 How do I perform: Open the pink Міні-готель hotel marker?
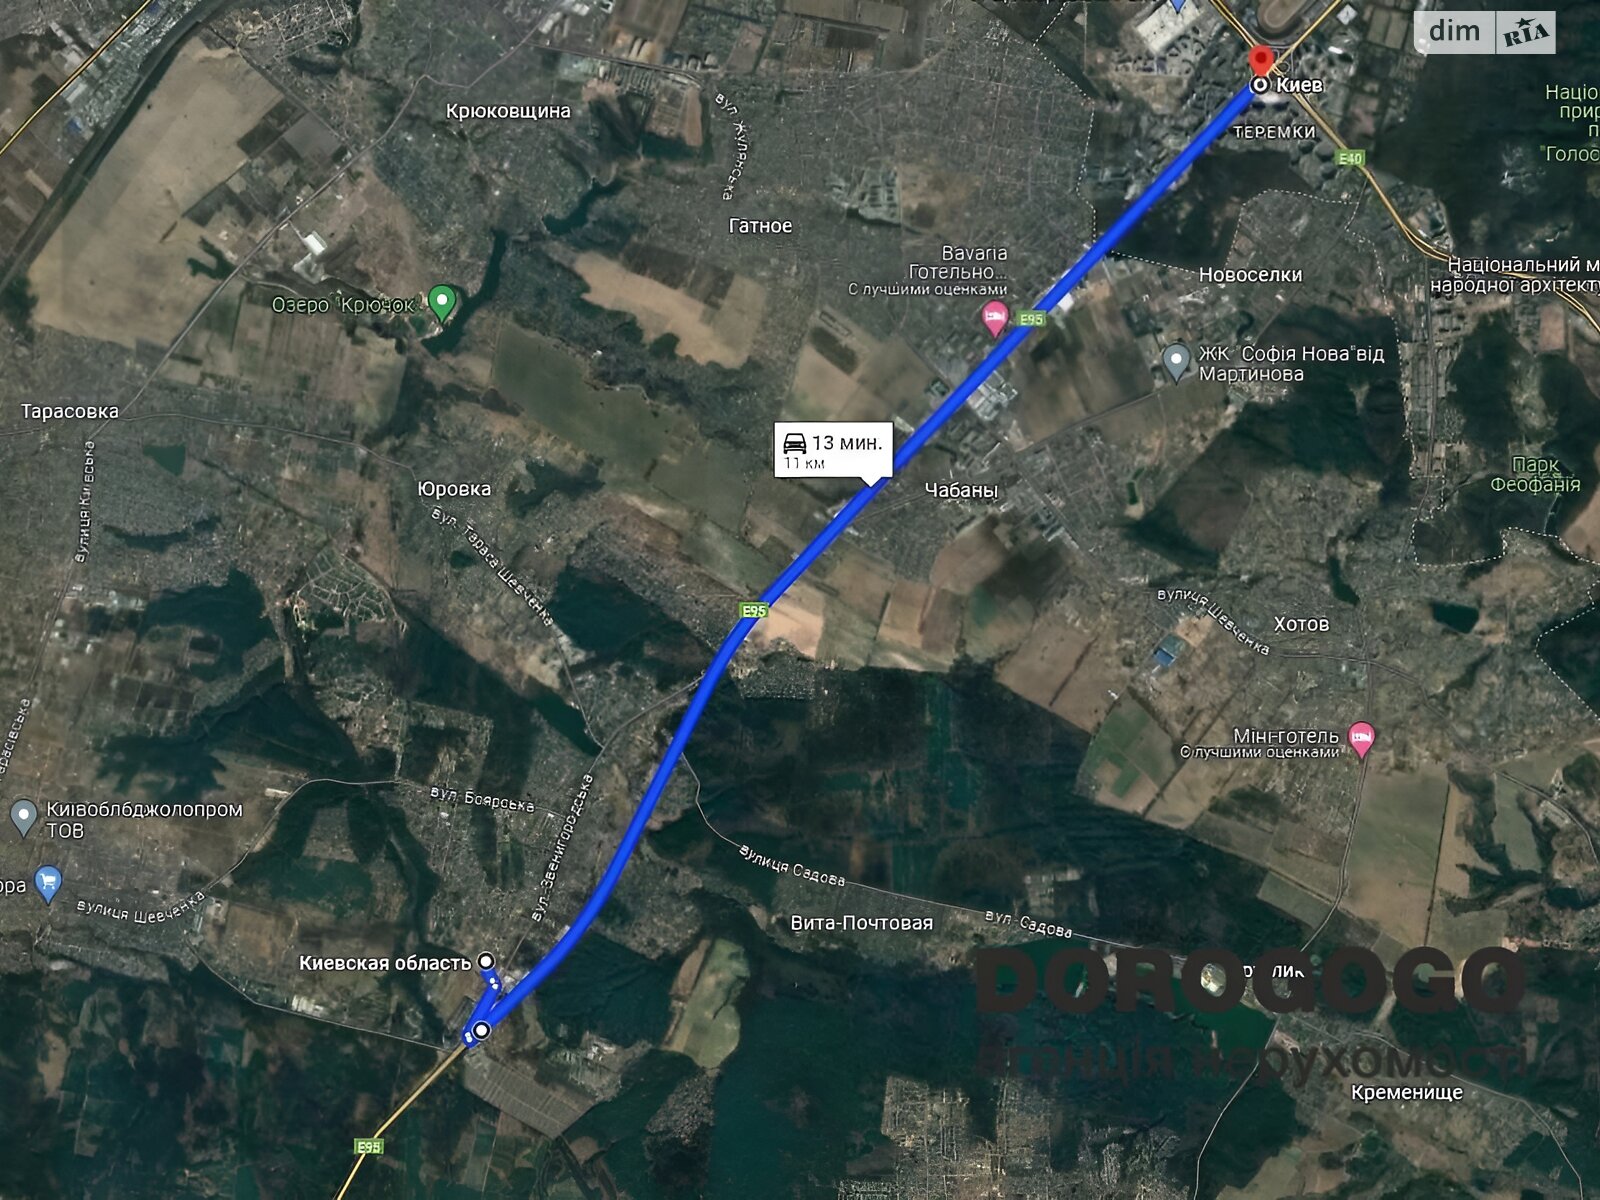click(x=1361, y=741)
